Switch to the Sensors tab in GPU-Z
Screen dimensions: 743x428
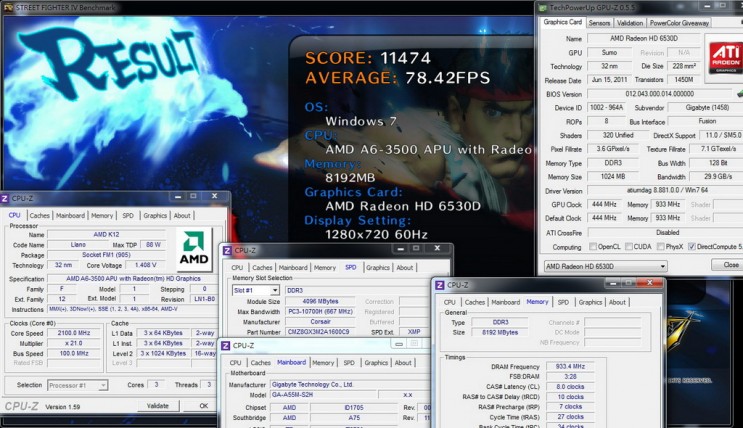pyautogui.click(x=600, y=21)
